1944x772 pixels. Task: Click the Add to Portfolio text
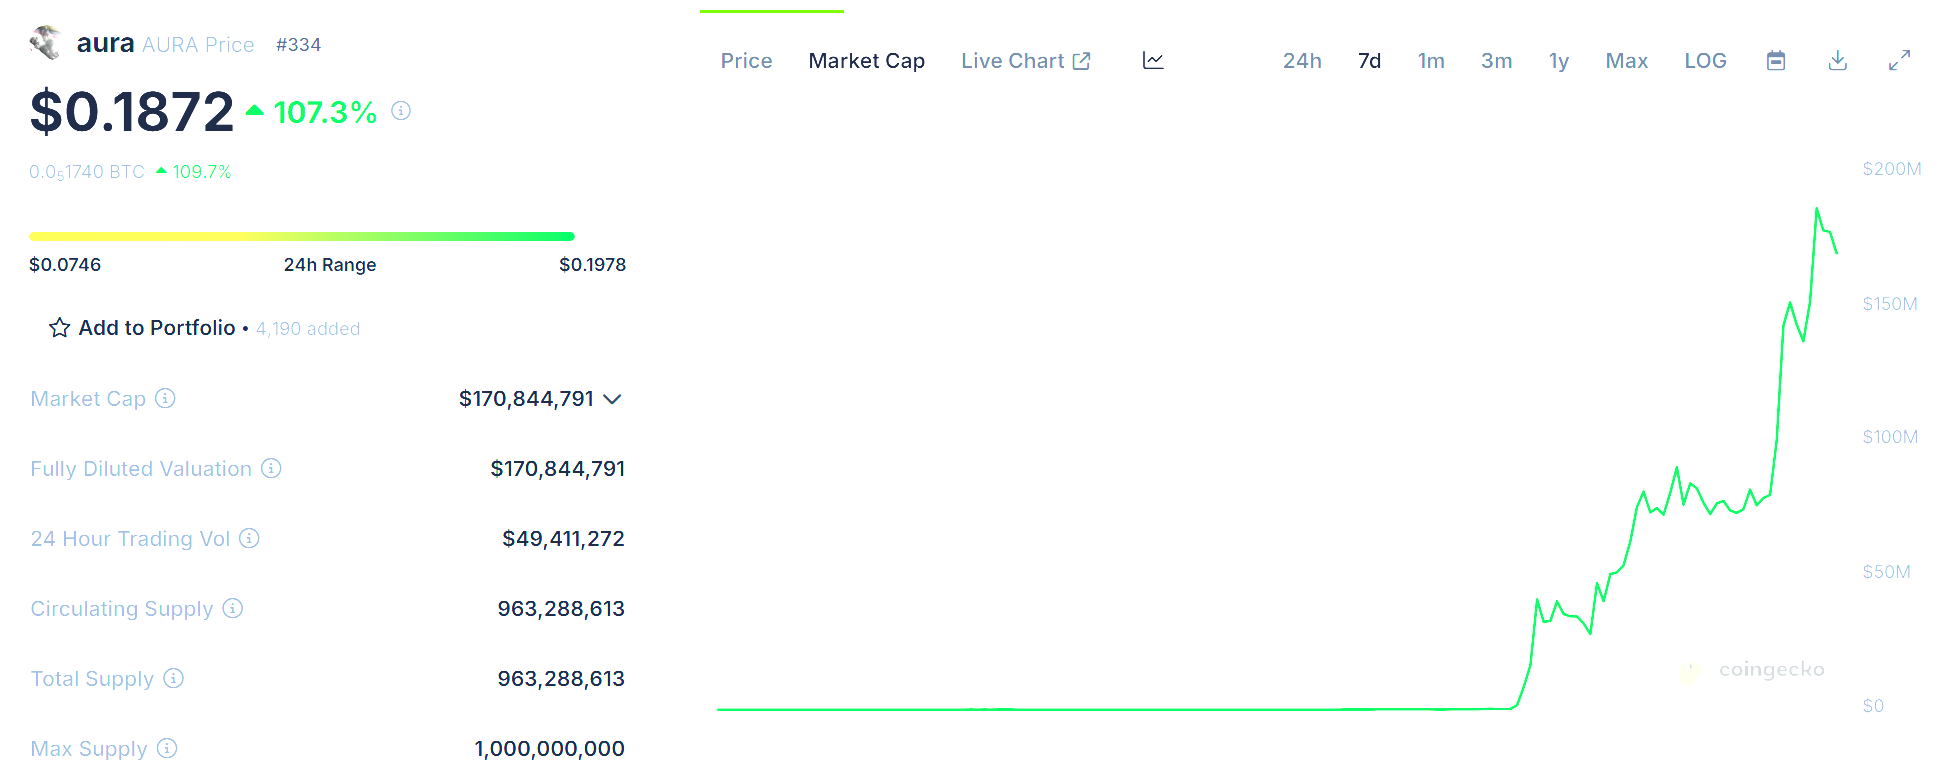click(157, 328)
